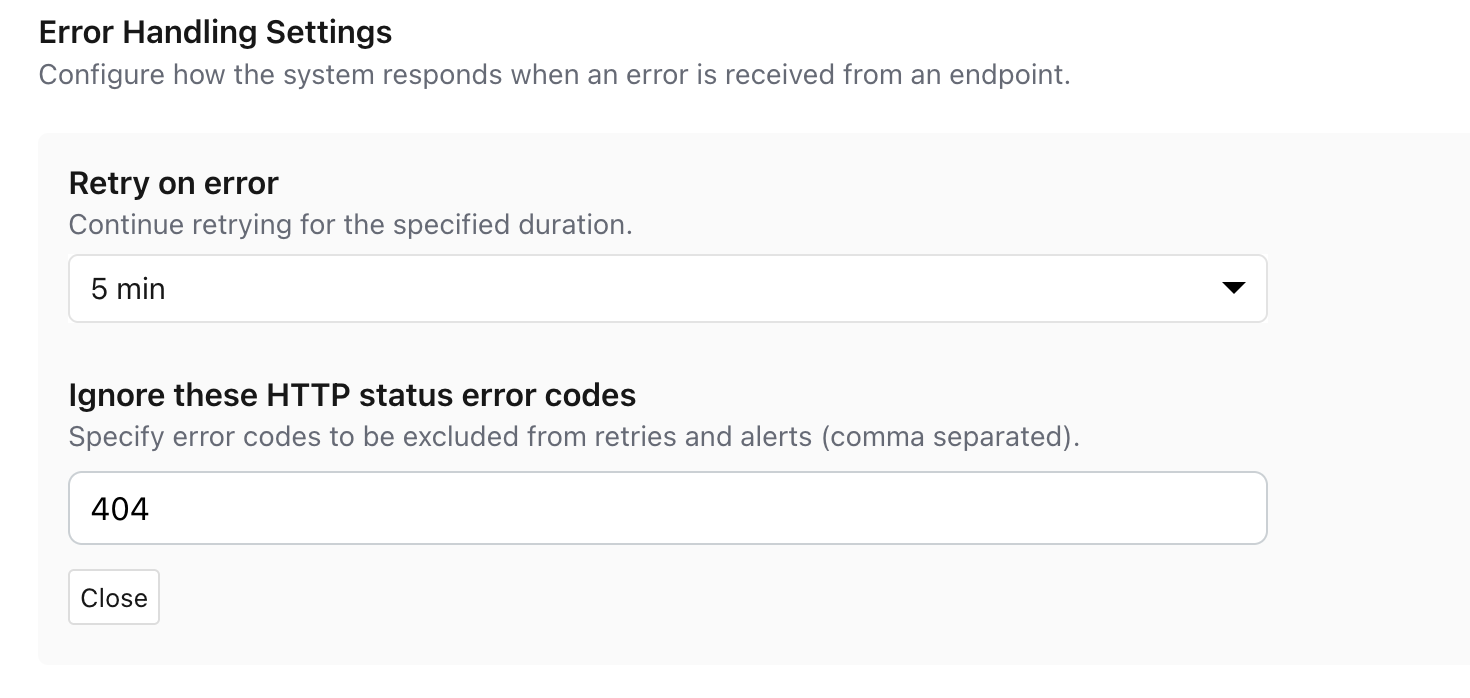Click the "Retry on error" label
This screenshot has height=698, width=1470.
tap(173, 183)
